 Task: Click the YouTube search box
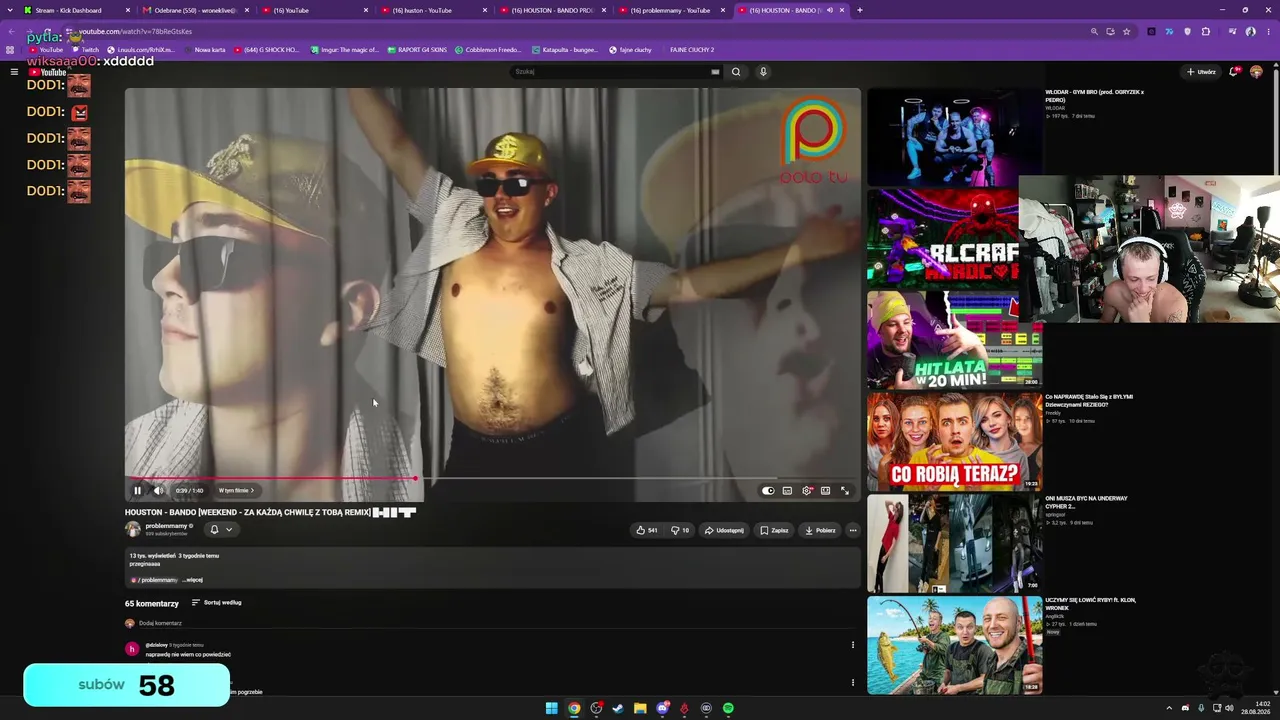[x=610, y=72]
